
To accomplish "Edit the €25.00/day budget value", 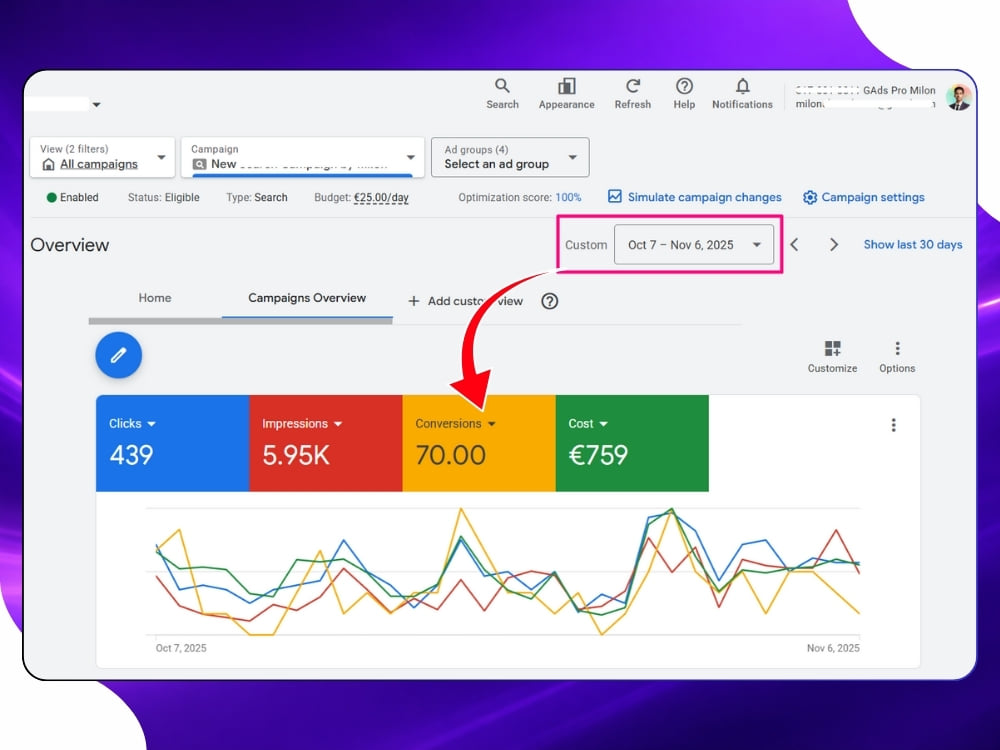I will tap(381, 198).
